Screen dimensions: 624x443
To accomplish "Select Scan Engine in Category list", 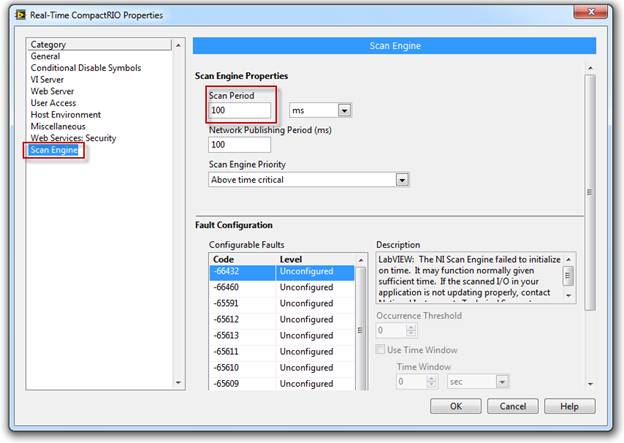I will (55, 150).
